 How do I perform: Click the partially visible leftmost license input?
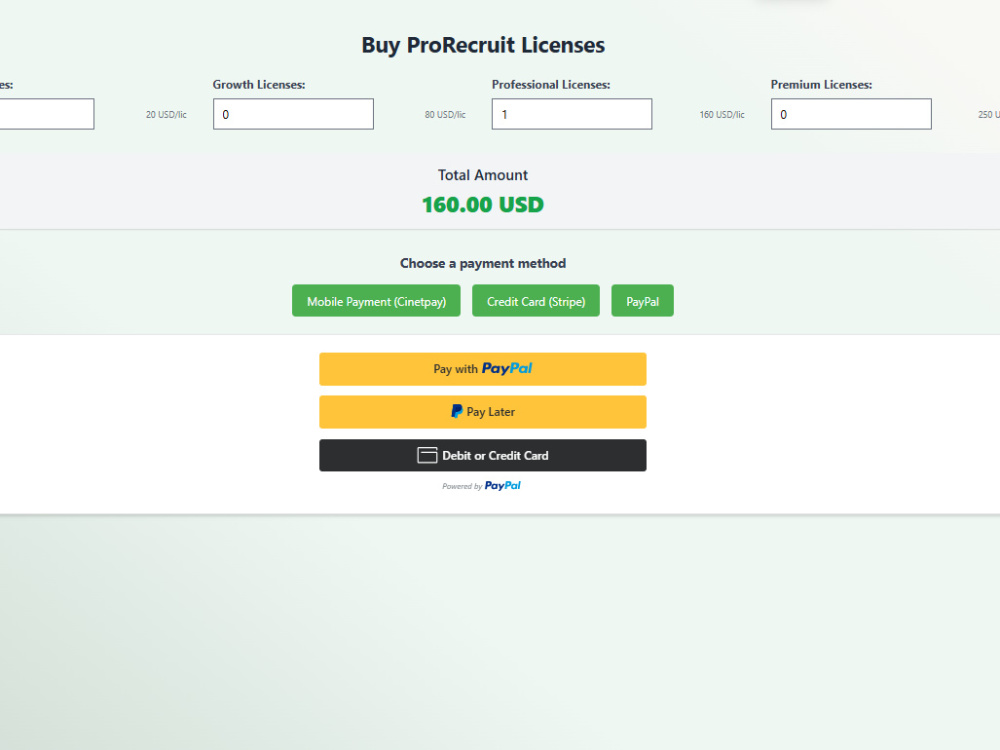tap(47, 114)
